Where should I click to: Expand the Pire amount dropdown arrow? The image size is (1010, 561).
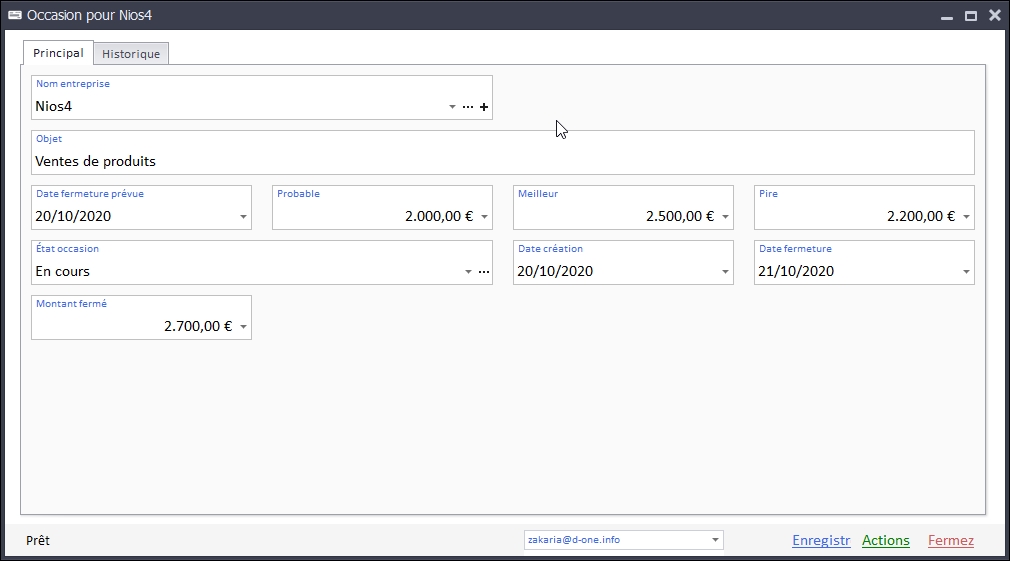coord(966,217)
